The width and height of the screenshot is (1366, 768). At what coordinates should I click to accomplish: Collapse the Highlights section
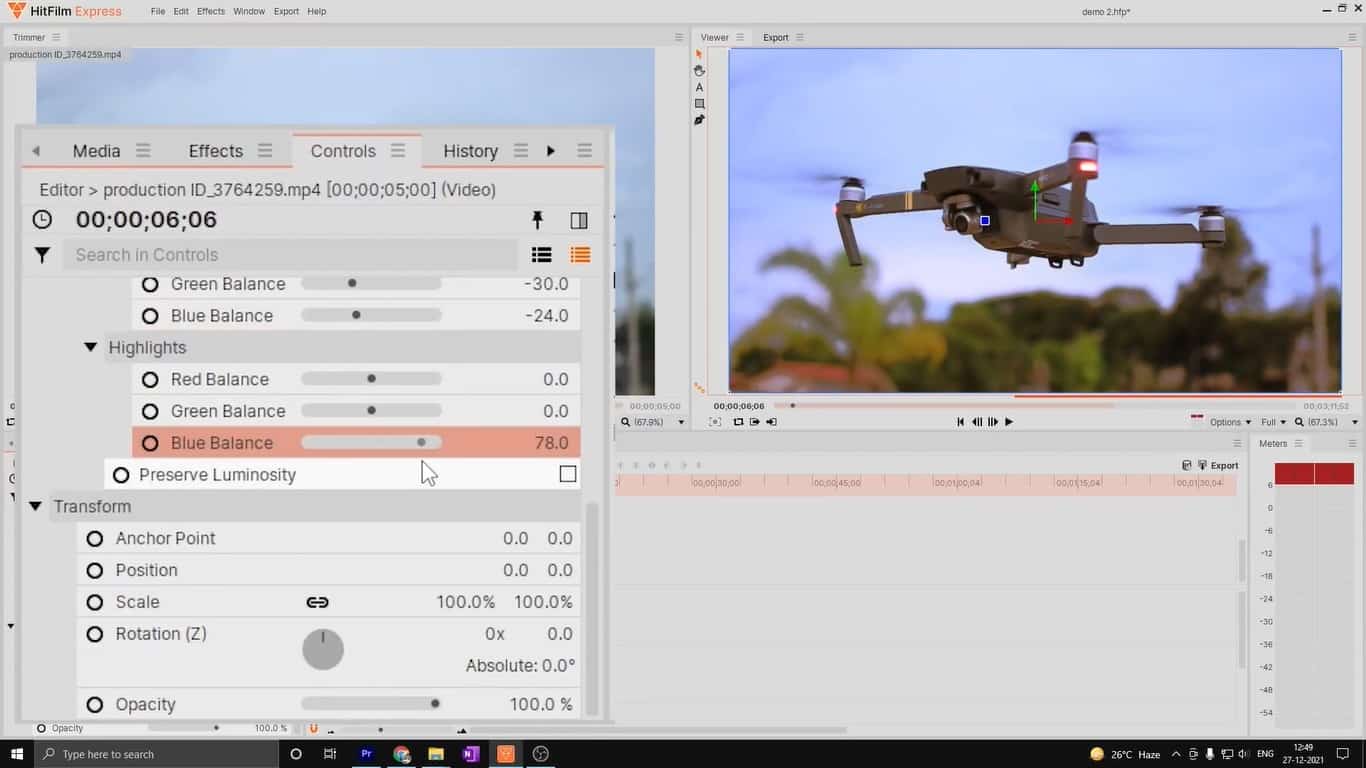(x=91, y=347)
